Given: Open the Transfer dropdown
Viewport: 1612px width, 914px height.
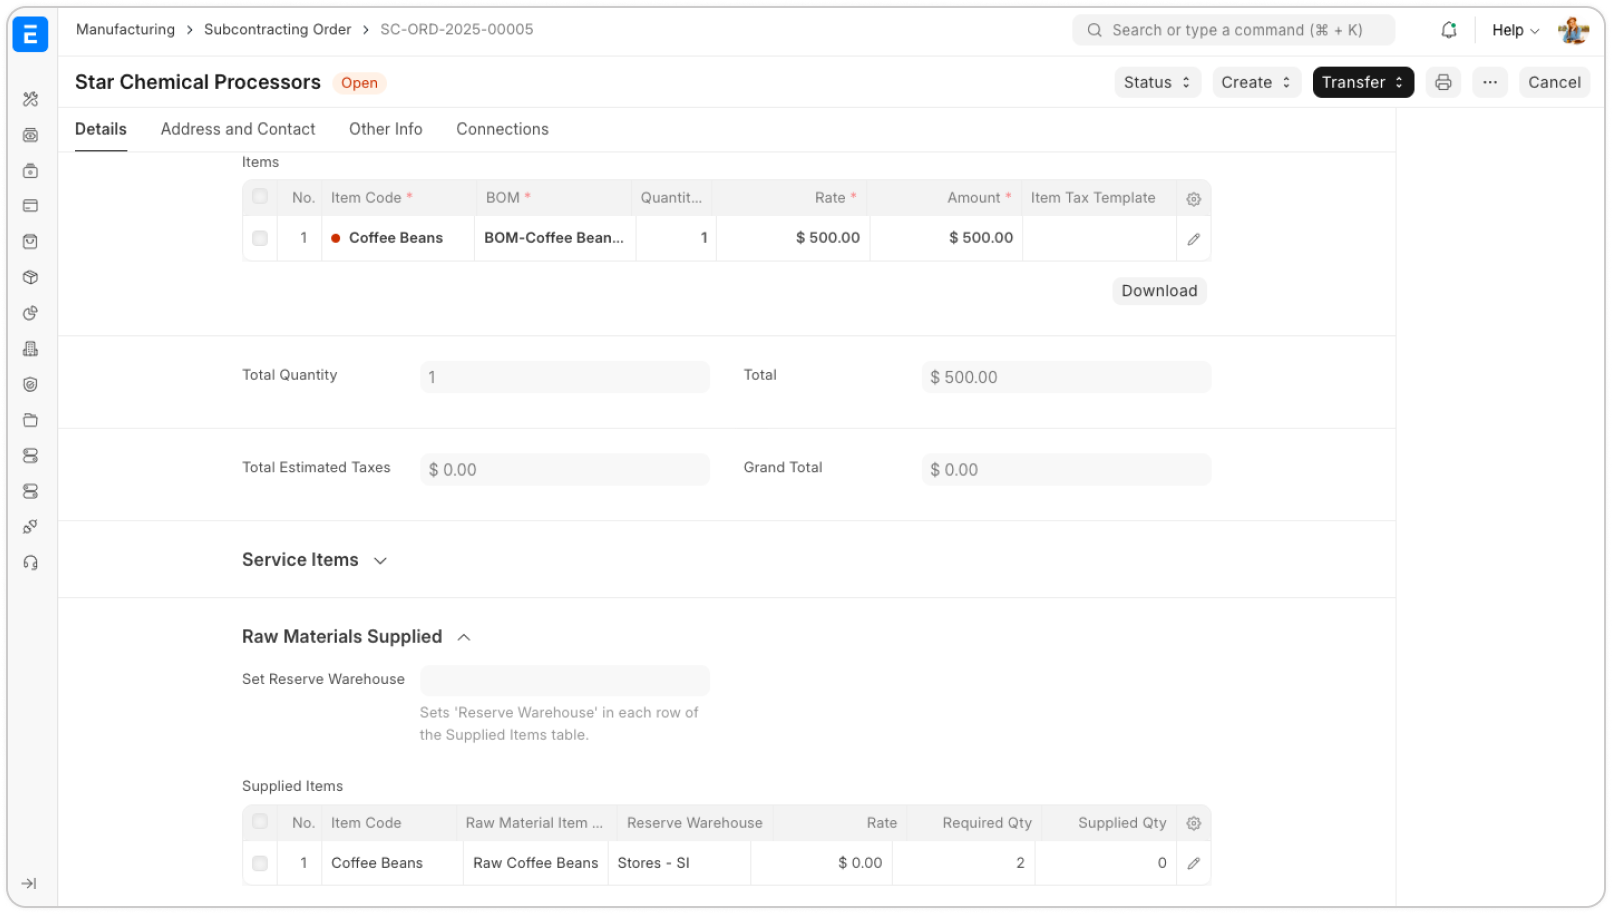Looking at the screenshot, I should [x=1363, y=82].
